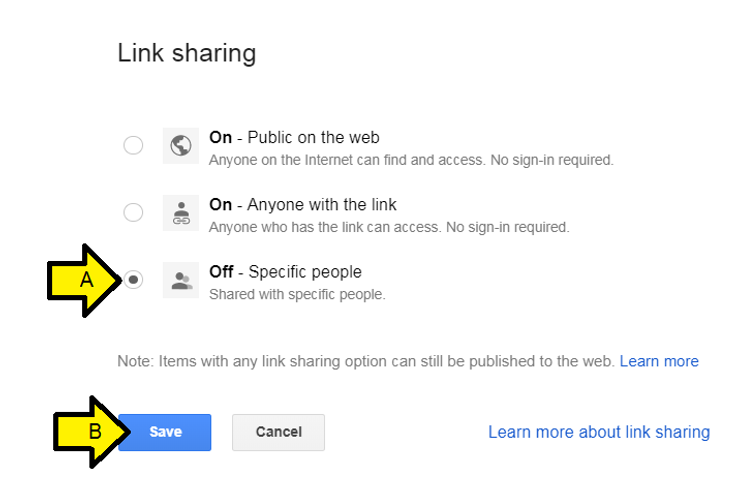Open the Learn more link after the note

tap(659, 361)
